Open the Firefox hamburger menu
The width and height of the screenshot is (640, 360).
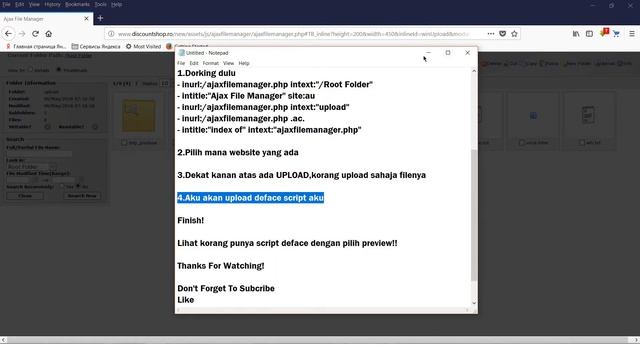[x=631, y=34]
